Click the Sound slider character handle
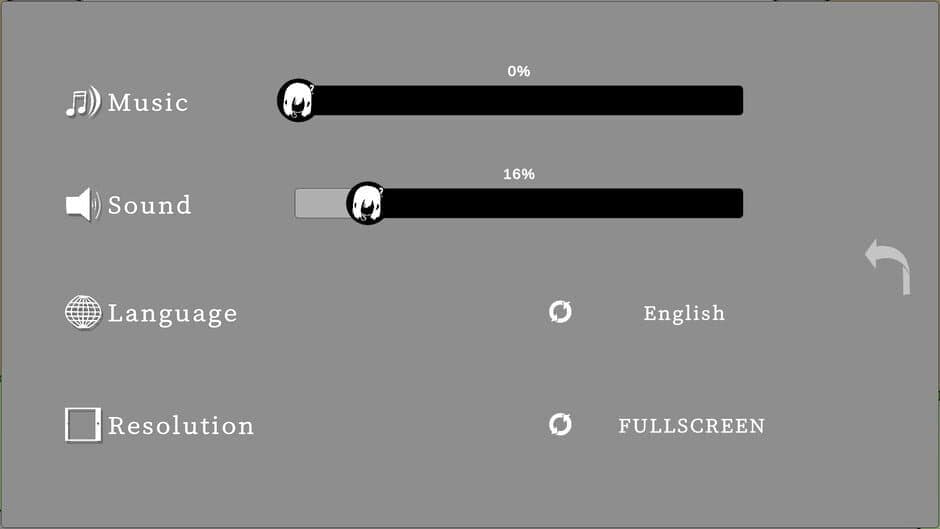940x529 pixels. tap(367, 204)
